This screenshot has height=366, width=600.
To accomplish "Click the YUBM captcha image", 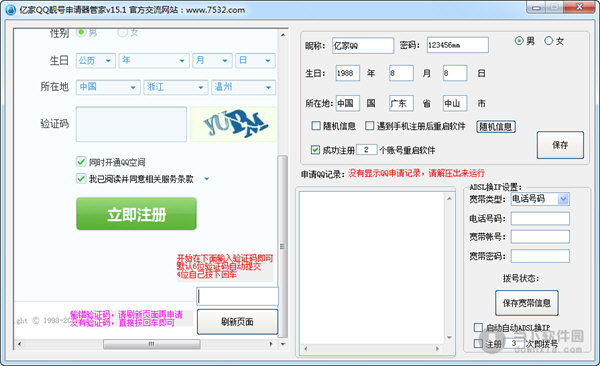I will (233, 124).
